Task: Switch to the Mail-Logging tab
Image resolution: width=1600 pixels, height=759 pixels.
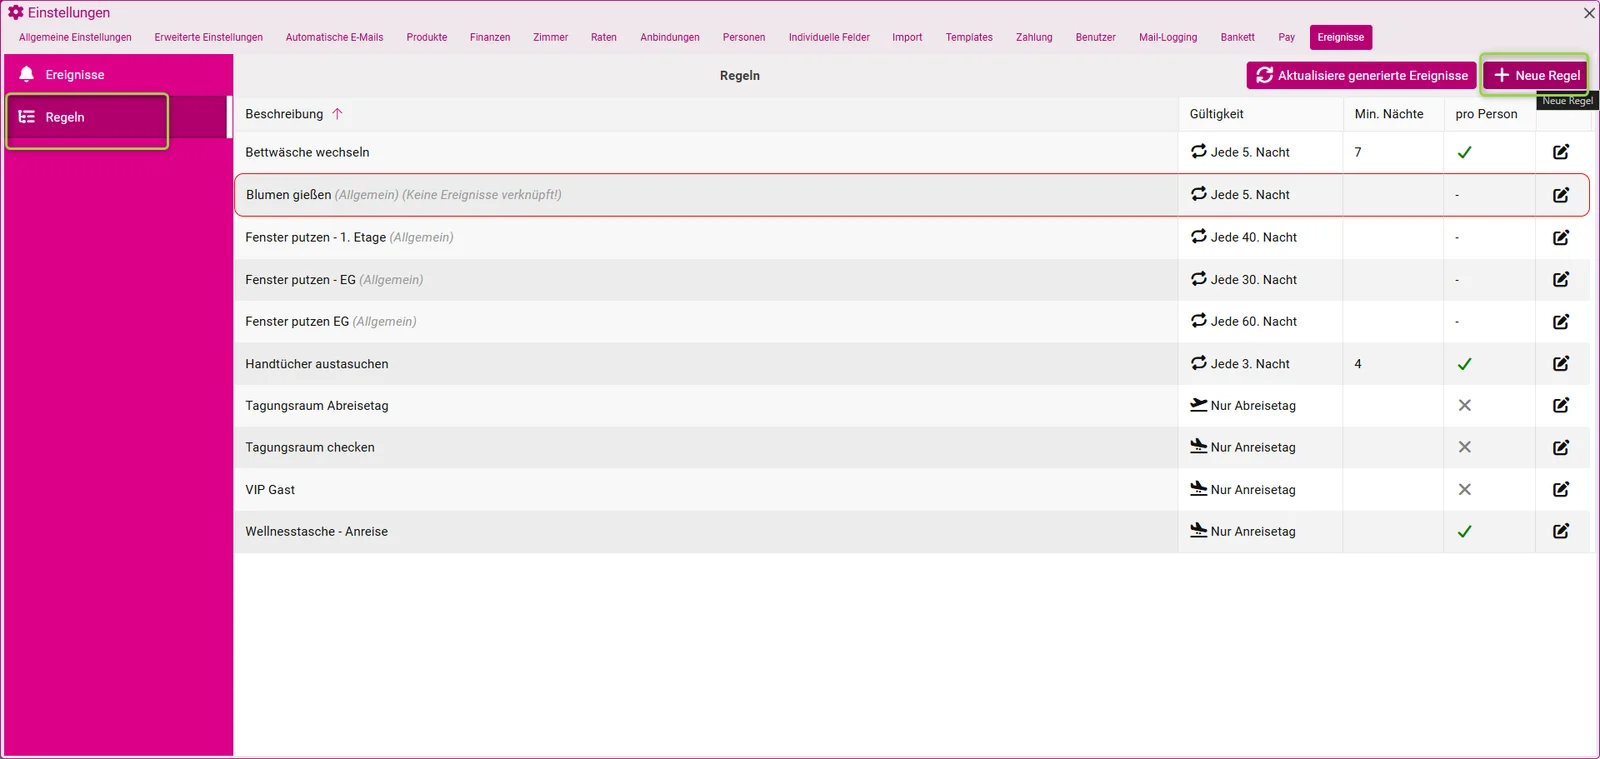Action: point(1168,37)
